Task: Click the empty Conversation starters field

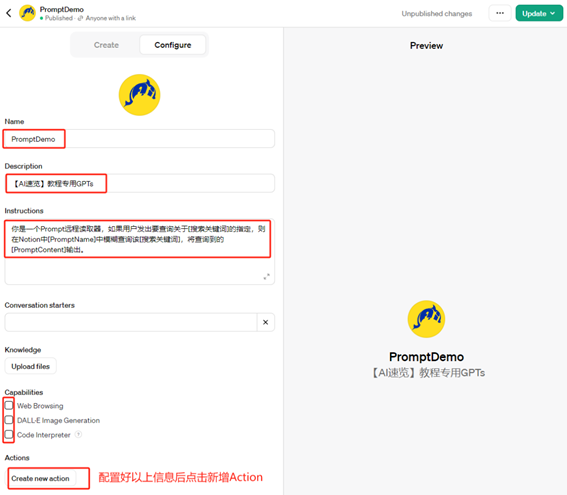Action: 131,322
